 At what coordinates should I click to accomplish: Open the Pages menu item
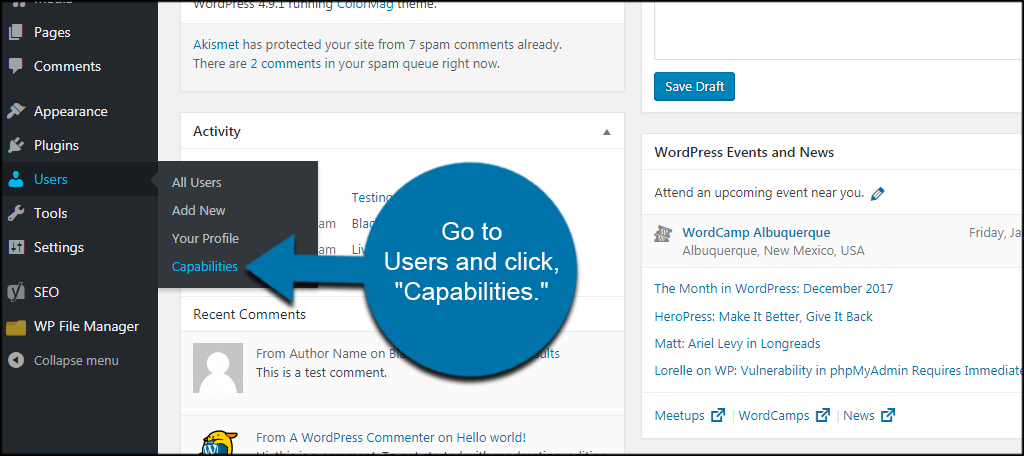tap(52, 32)
